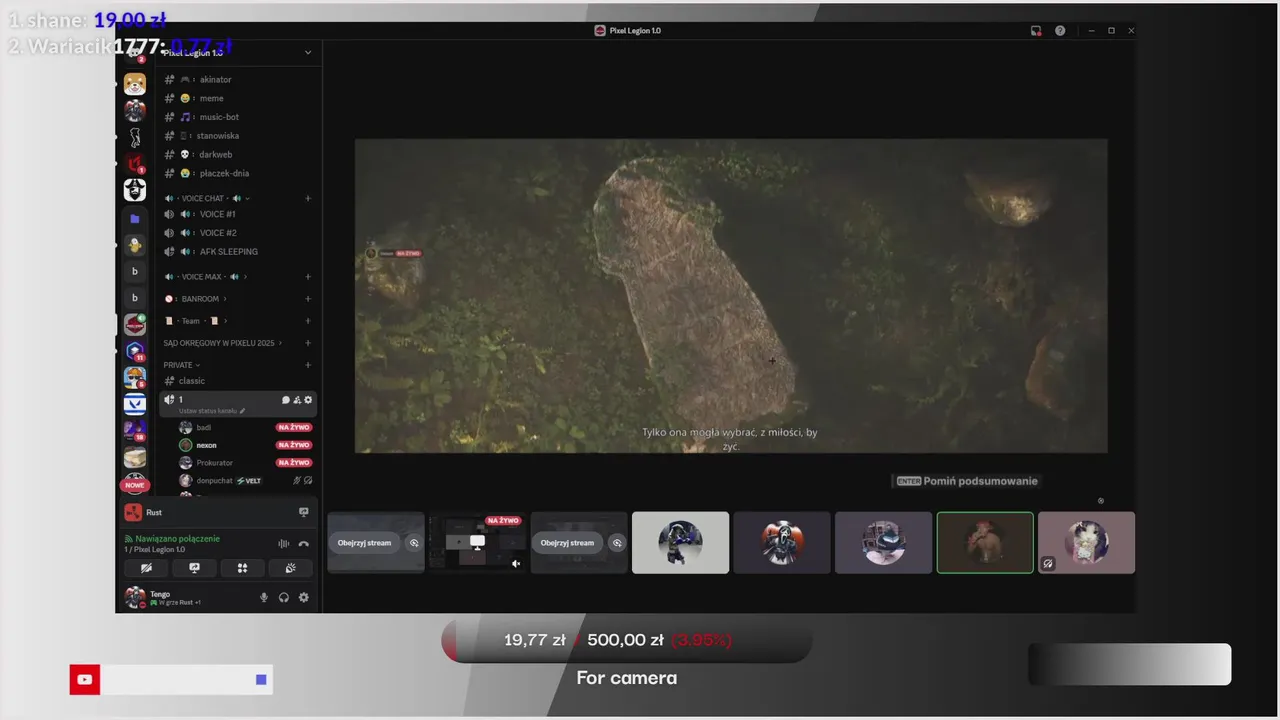Screen dimensions: 1280x720
Task: Add channel to BANROOM category
Action: point(308,299)
